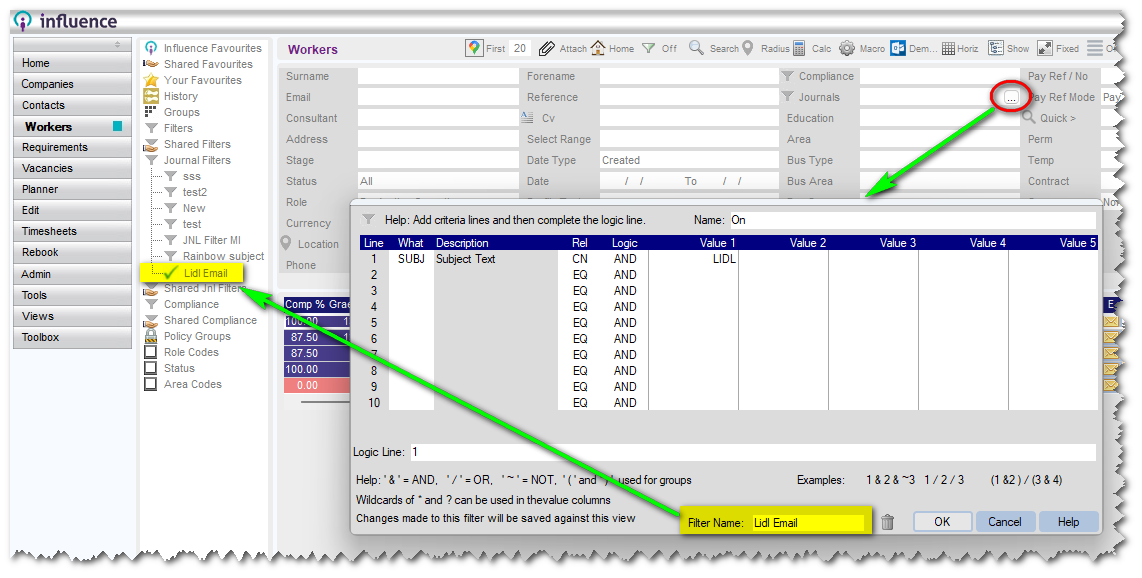The width and height of the screenshot is (1142, 578).
Task: Switch to Horiz grid layout
Action: [x=948, y=49]
